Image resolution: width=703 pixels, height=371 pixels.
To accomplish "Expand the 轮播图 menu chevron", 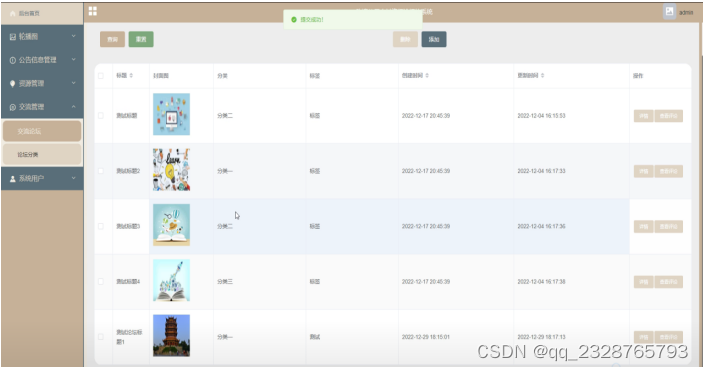I will click(74, 36).
